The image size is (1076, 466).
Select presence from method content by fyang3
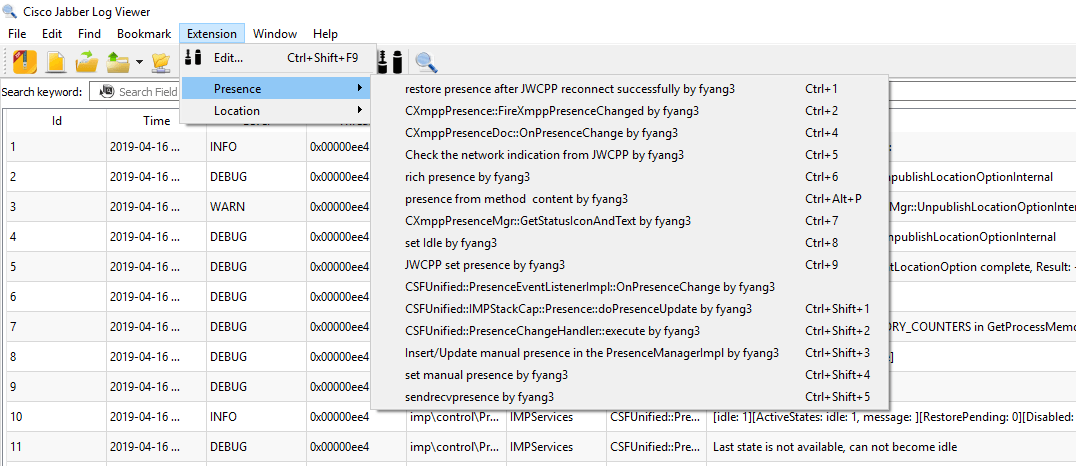629,198
